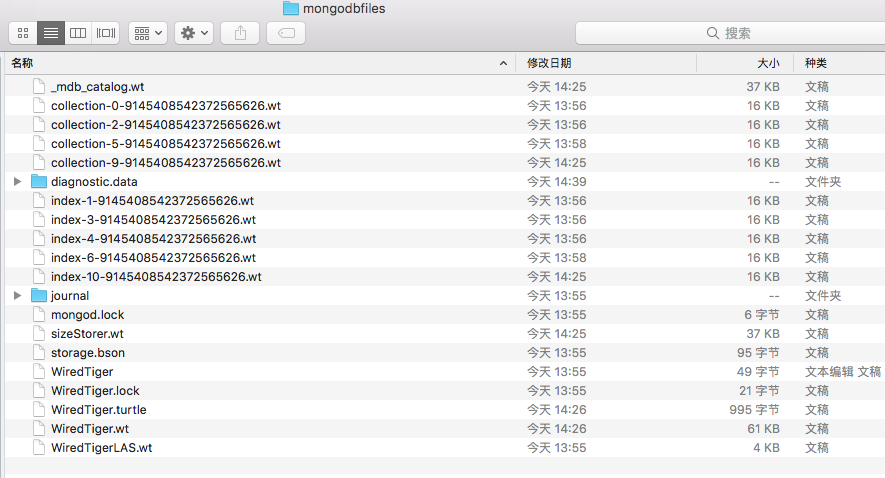Select file name collection-2-9145408542372565626.wt
The image size is (885, 478).
pyautogui.click(x=166, y=125)
